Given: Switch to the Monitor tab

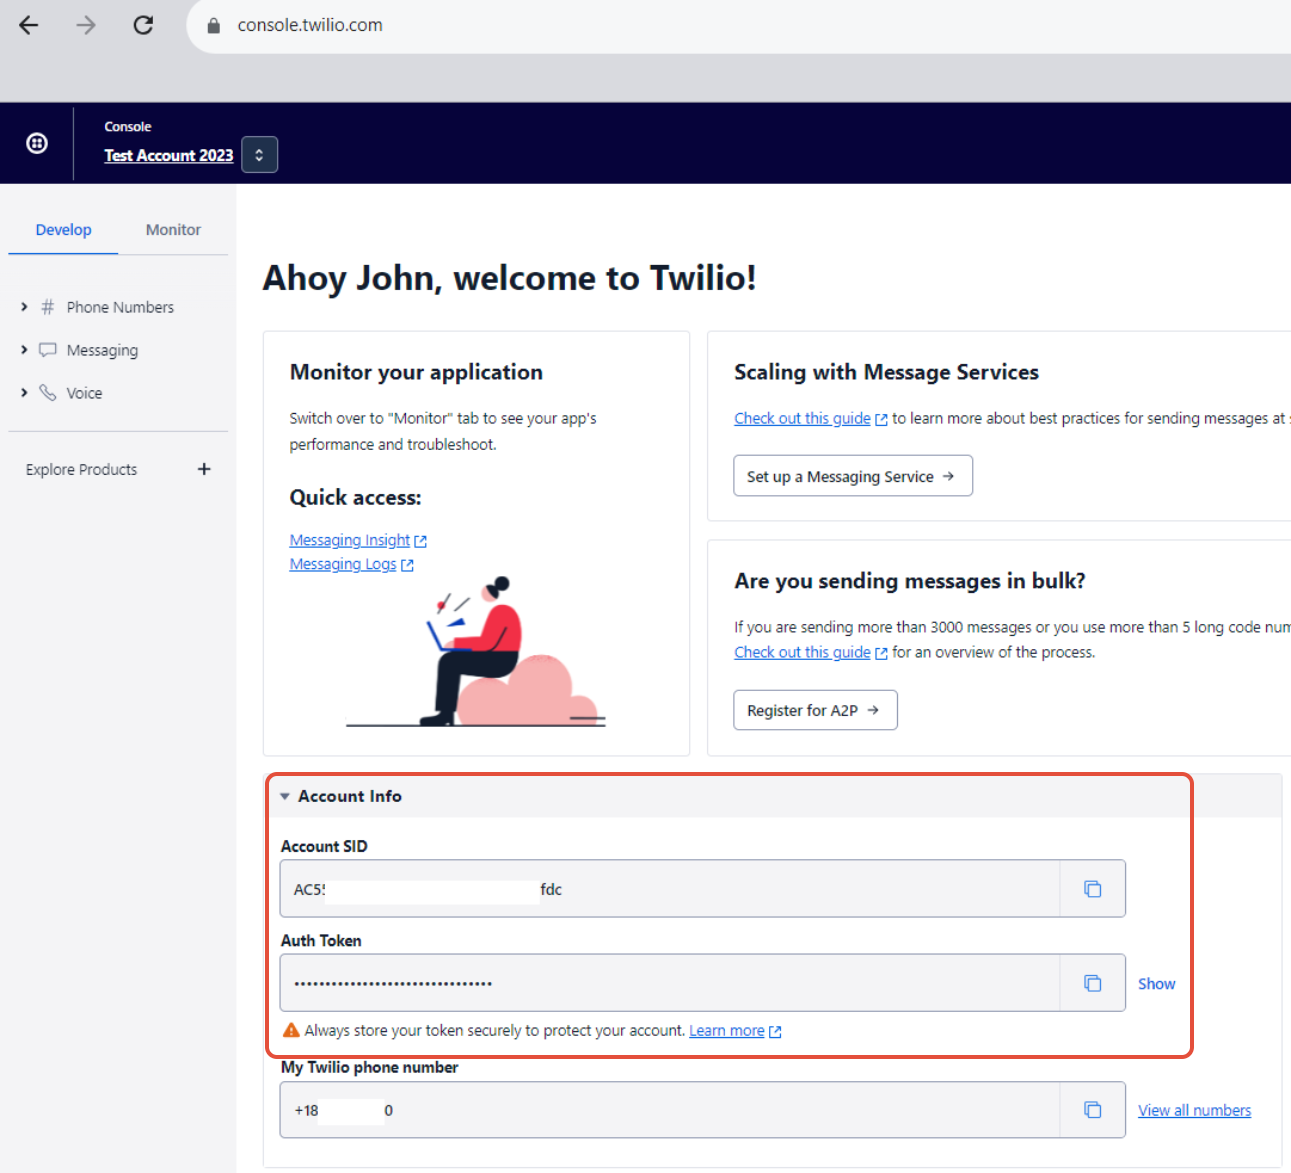Looking at the screenshot, I should click(173, 230).
